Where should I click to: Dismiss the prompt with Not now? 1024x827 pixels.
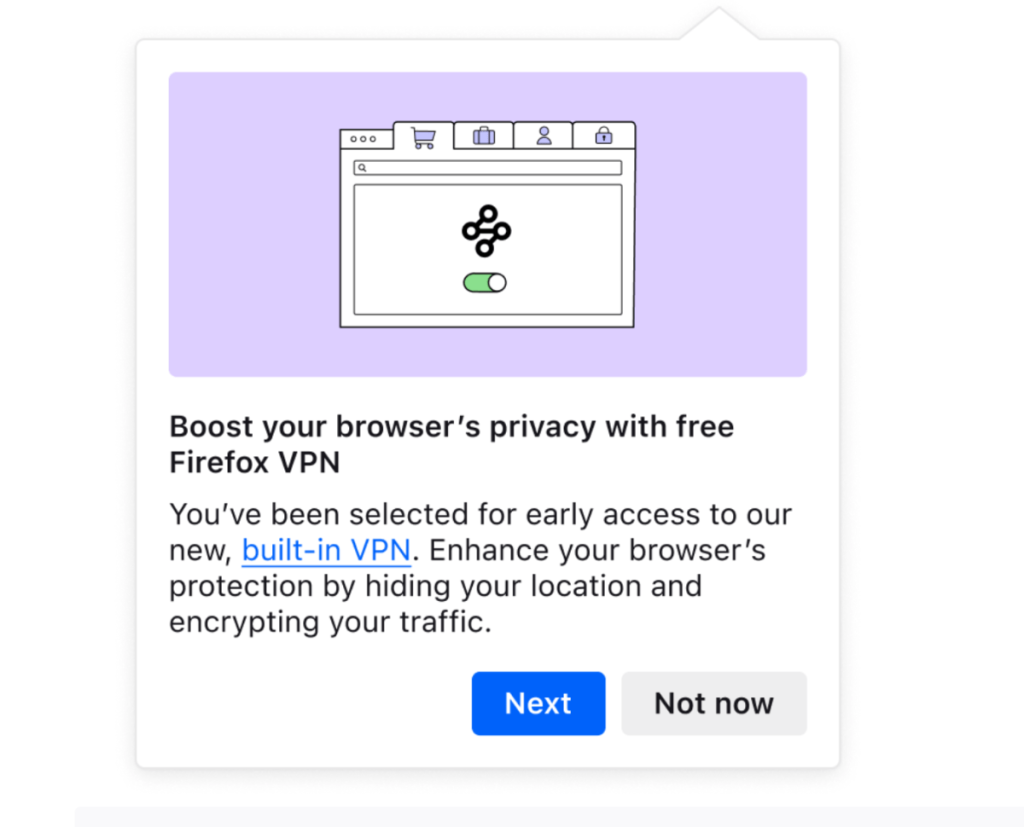click(x=713, y=703)
